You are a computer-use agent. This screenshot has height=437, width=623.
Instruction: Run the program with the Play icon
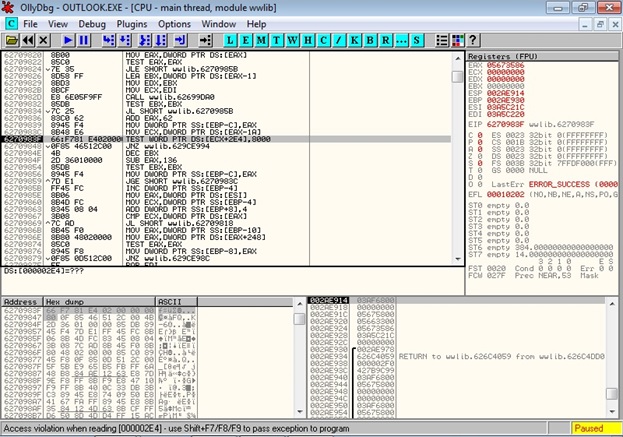click(x=67, y=39)
